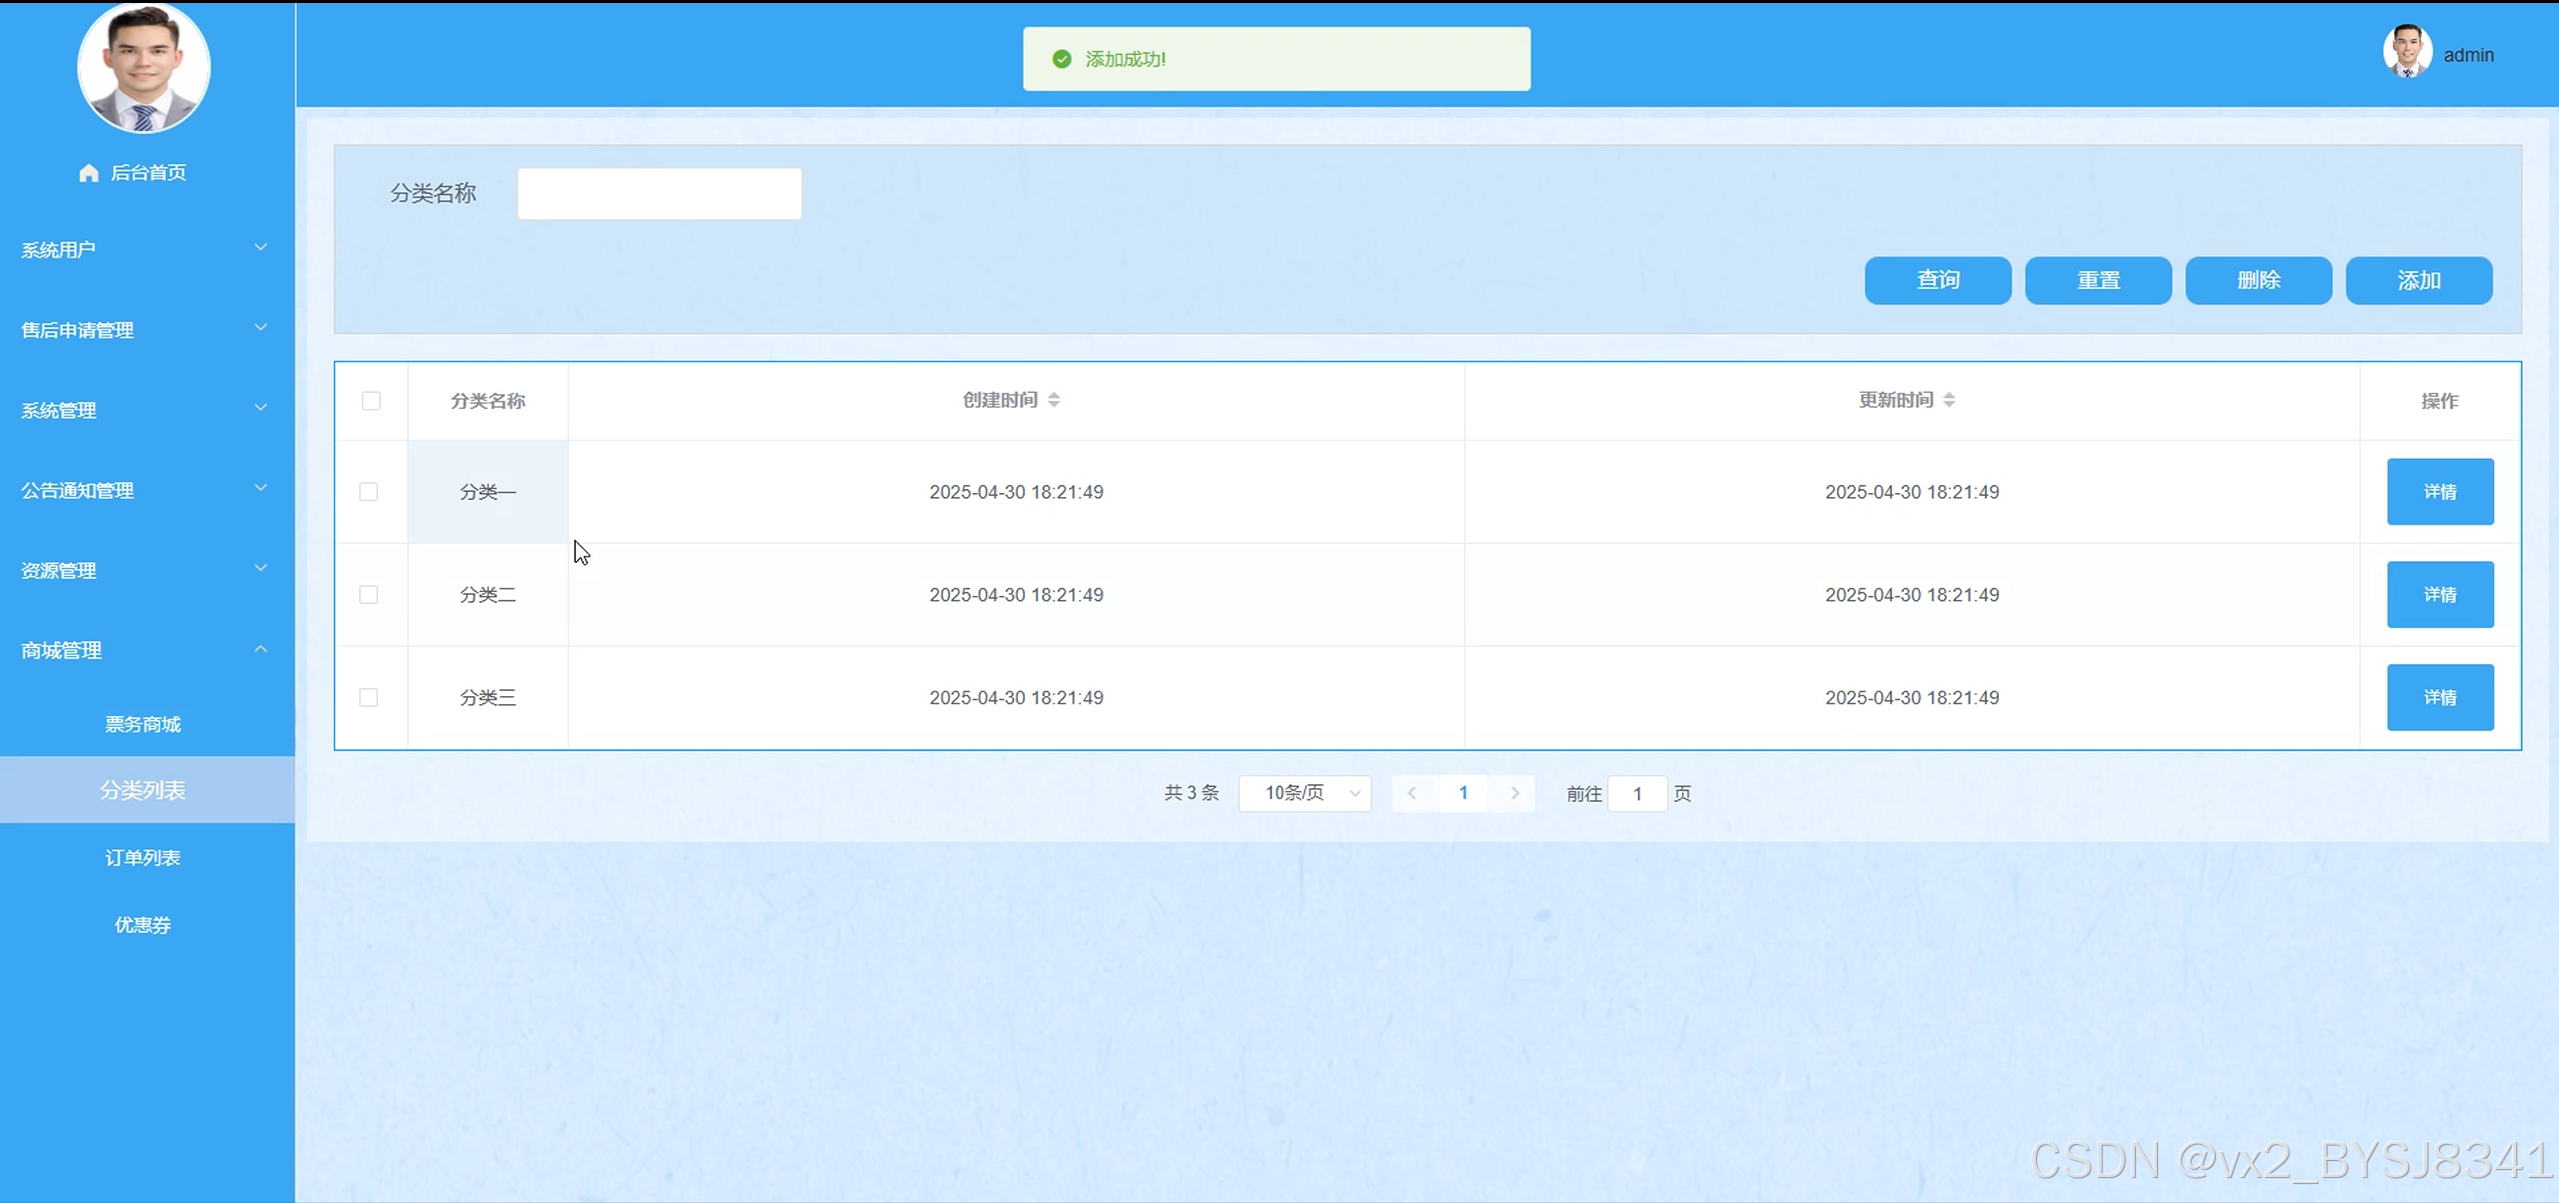Click the 添加 button
The height and width of the screenshot is (1203, 2559).
pos(2418,280)
